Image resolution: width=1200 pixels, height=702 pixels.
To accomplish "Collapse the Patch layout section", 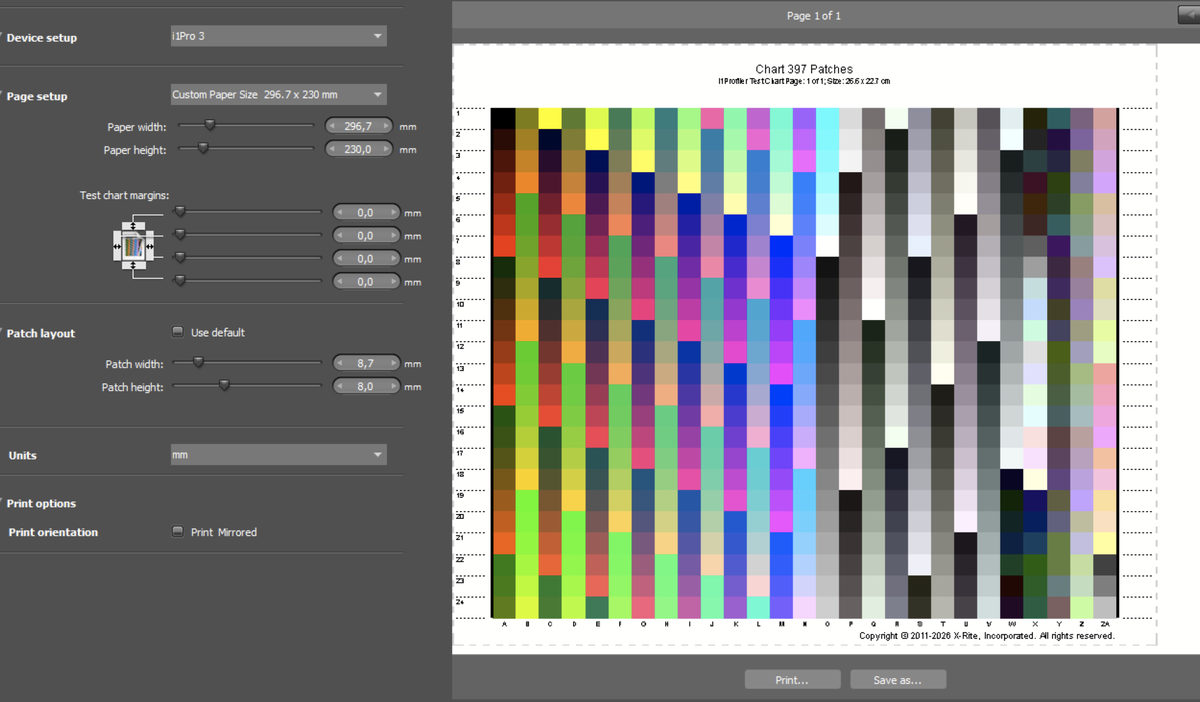I will point(40,333).
